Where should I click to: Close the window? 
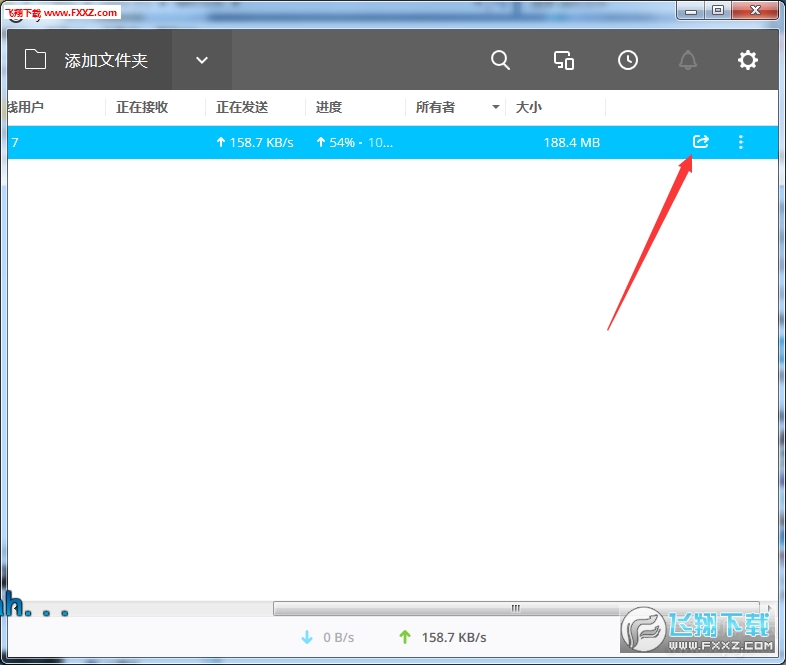(x=755, y=11)
